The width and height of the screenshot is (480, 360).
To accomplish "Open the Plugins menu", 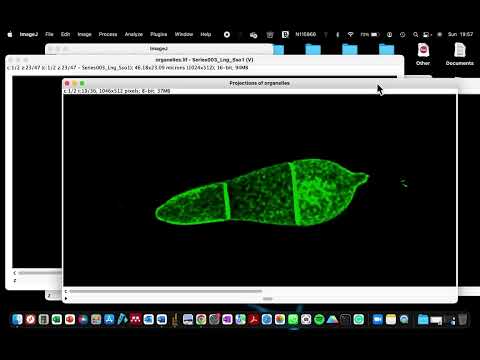I will coord(159,34).
